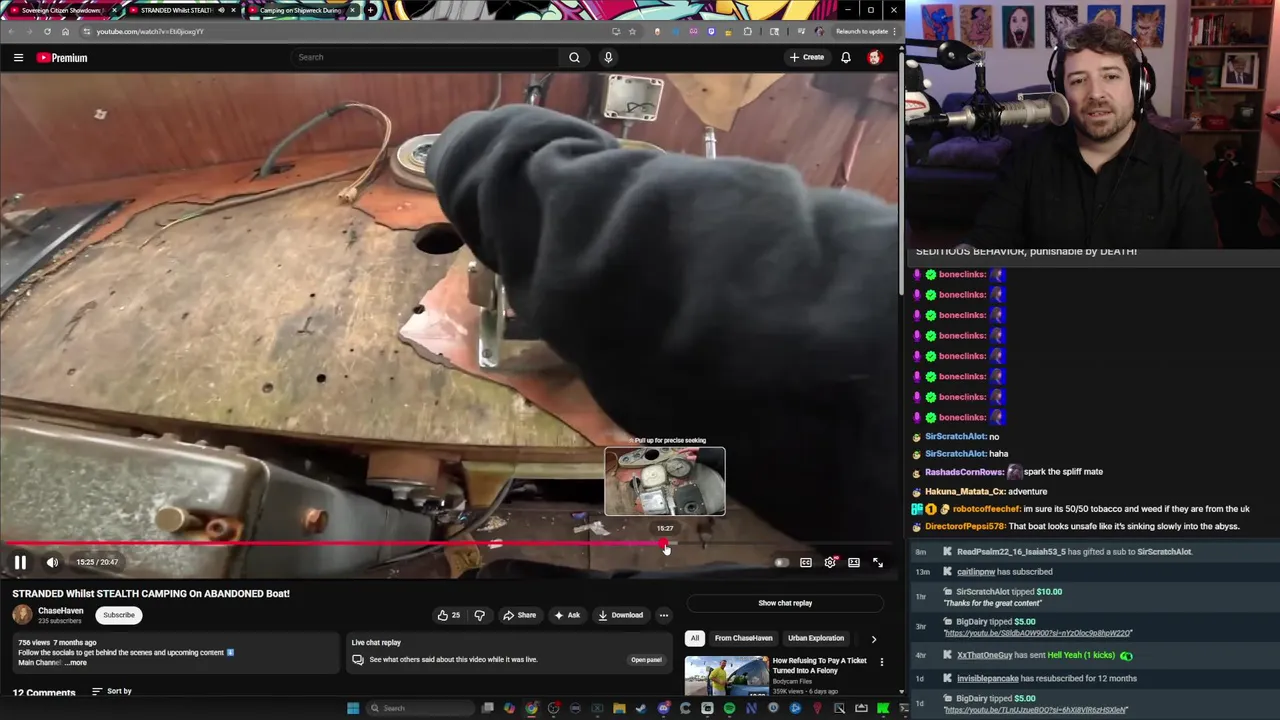Click the address bar URL
1280x720 pixels.
click(150, 31)
